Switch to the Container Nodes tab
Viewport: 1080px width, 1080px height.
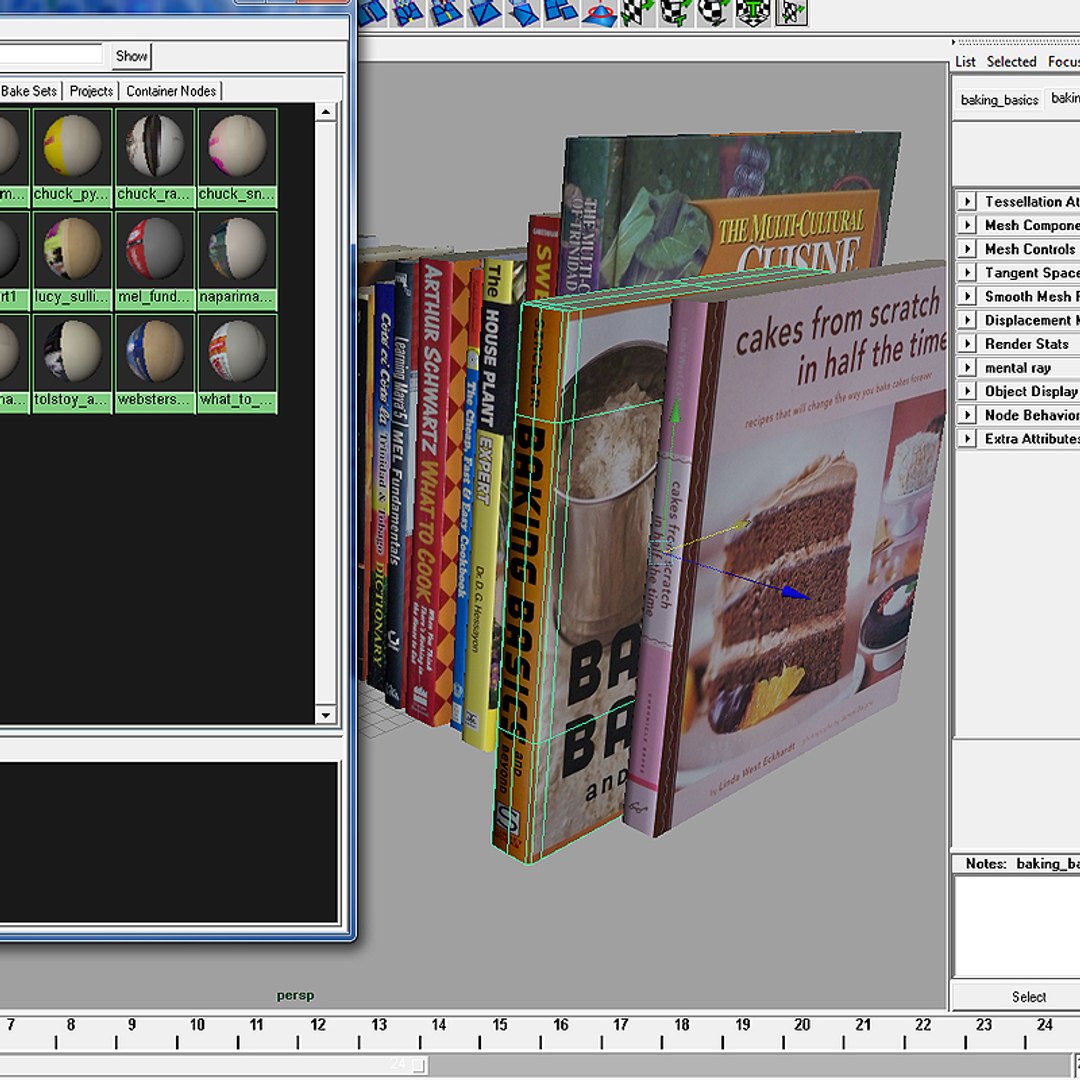click(x=171, y=91)
